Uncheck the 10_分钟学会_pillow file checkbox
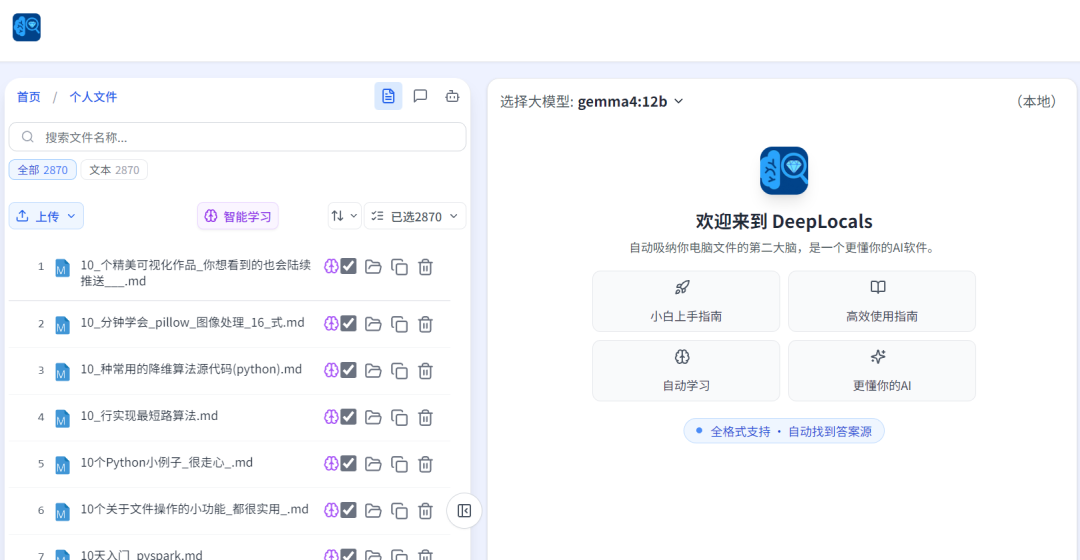The image size is (1080, 560). [349, 323]
